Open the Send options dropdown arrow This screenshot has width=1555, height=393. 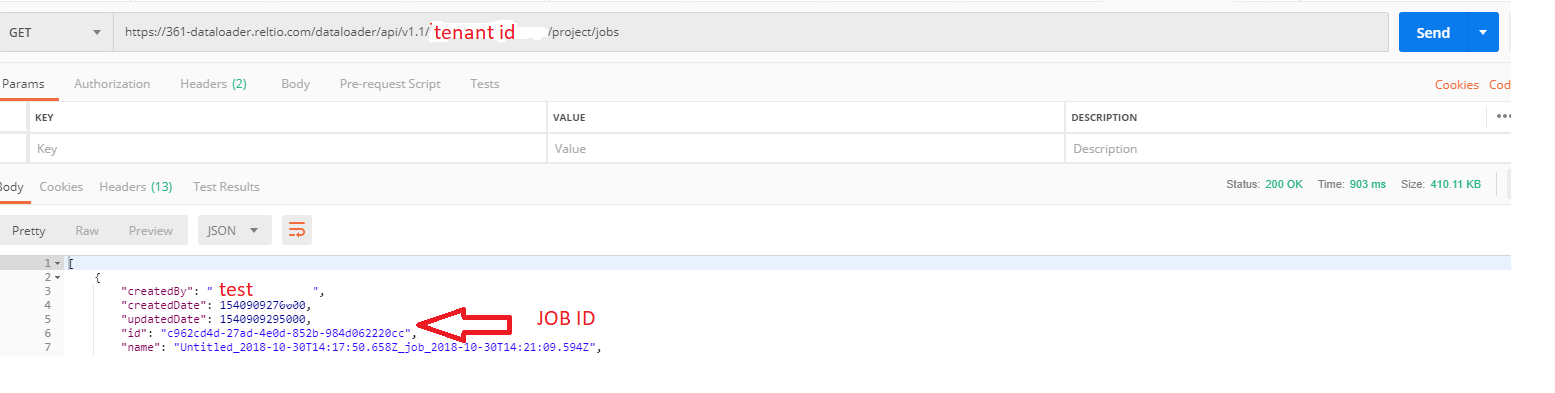1483,33
